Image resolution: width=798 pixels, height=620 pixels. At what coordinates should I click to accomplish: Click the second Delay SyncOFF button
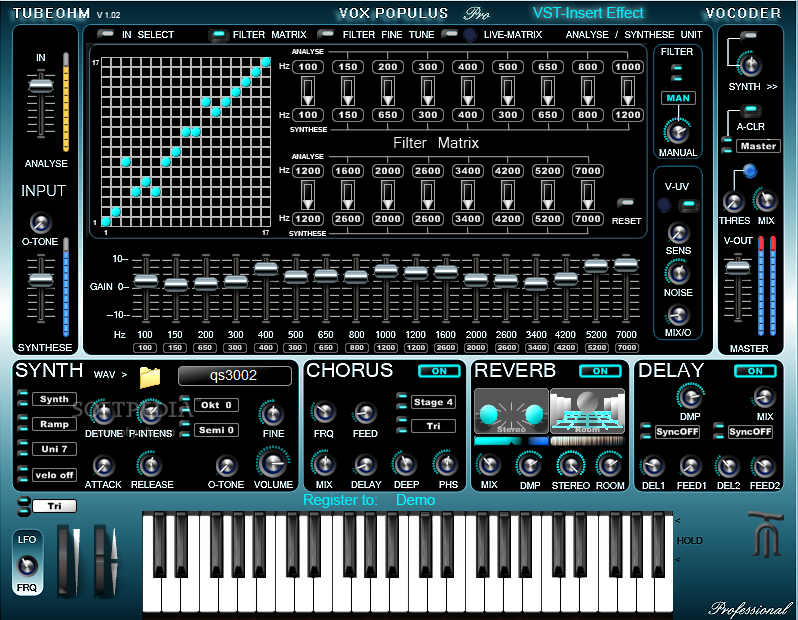750,432
